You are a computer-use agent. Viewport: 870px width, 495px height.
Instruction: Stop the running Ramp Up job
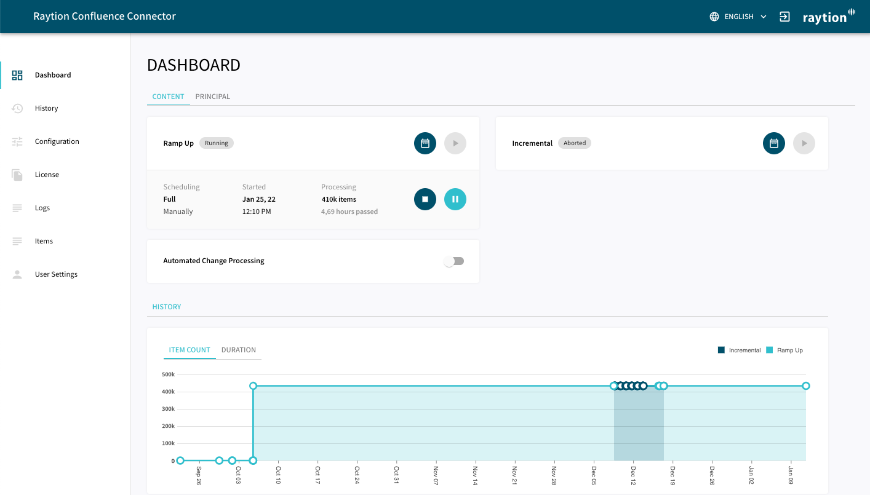425,199
